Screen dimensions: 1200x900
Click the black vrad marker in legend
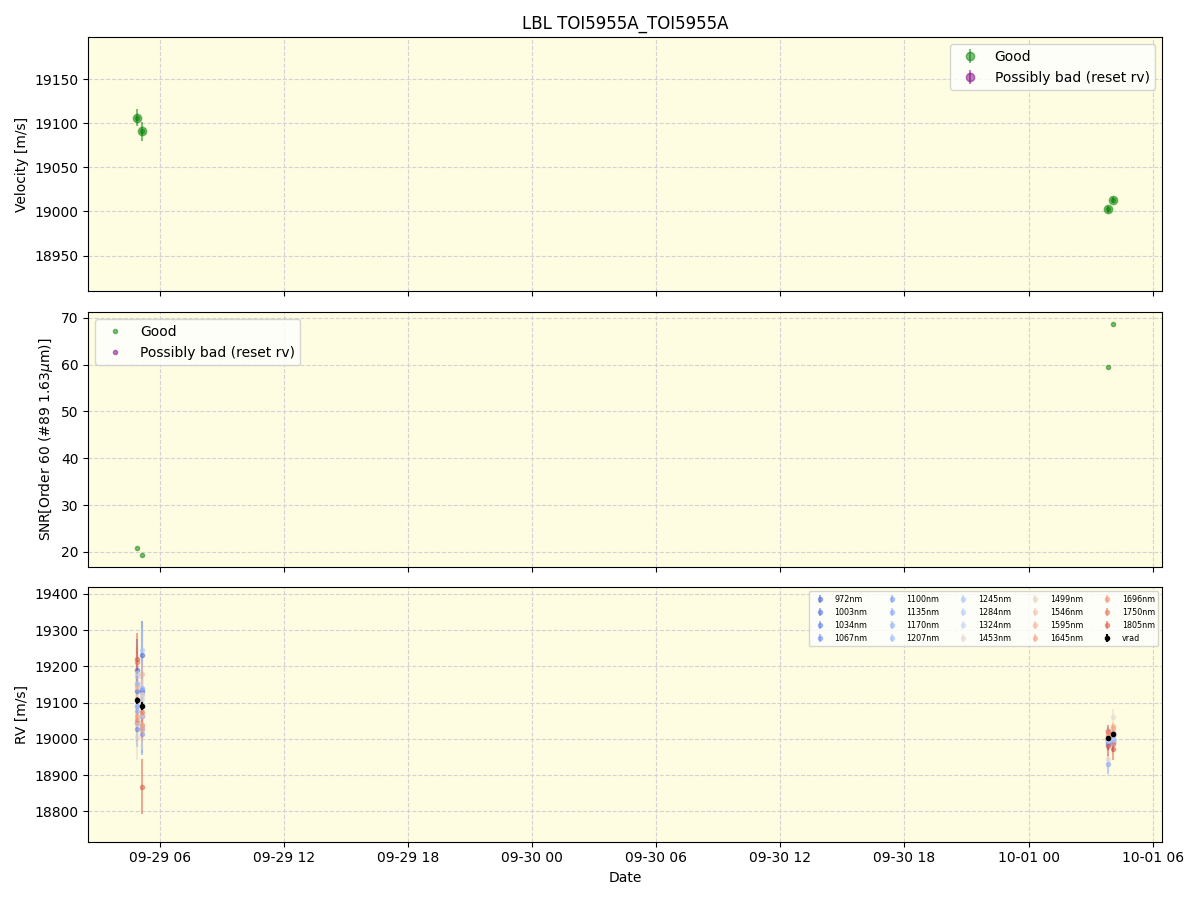click(x=1107, y=638)
